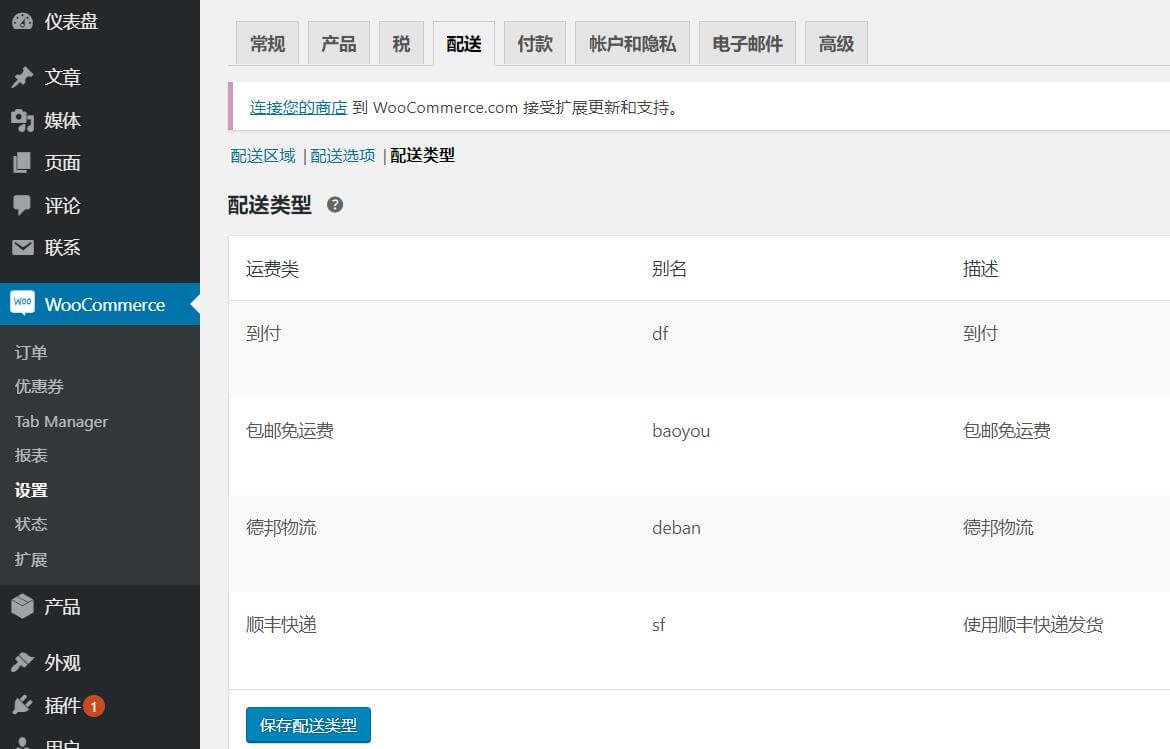The height and width of the screenshot is (749, 1170).
Task: Click the 页面 pages icon
Action: [x=22, y=163]
